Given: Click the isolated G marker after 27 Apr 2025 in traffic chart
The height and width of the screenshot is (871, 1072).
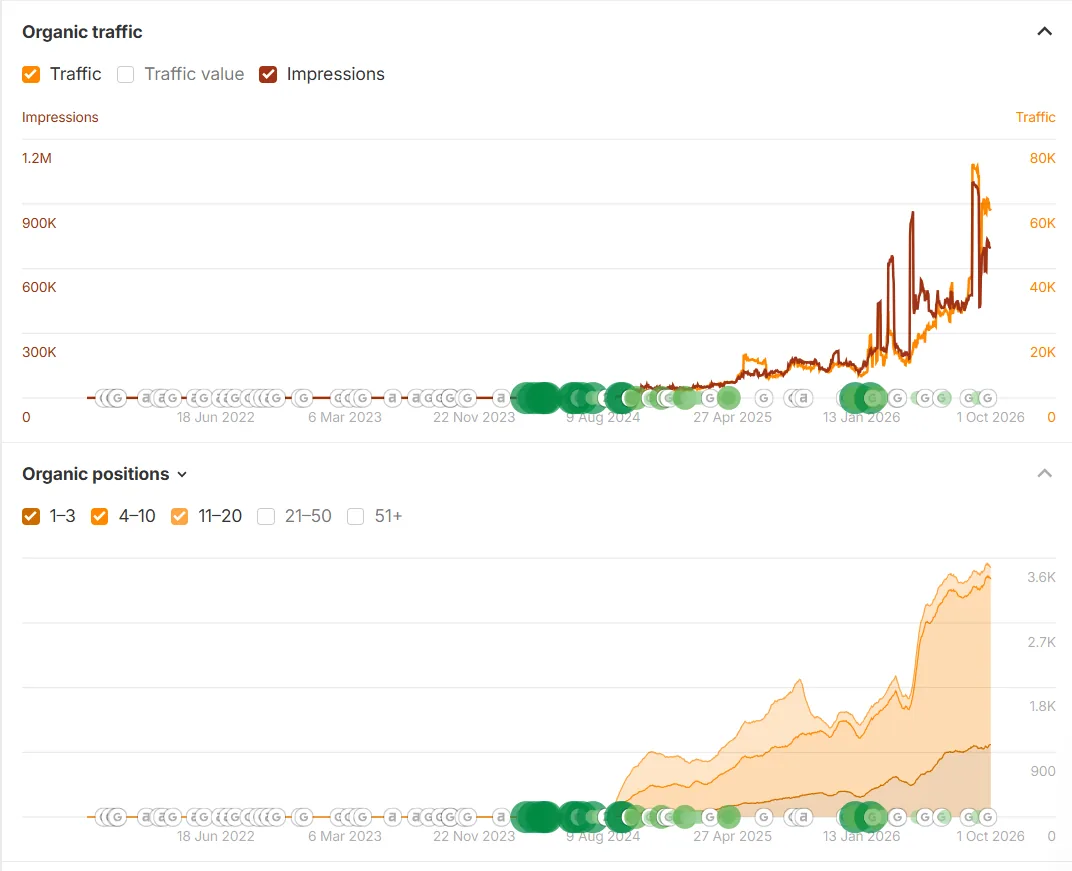Looking at the screenshot, I should coord(764,397).
